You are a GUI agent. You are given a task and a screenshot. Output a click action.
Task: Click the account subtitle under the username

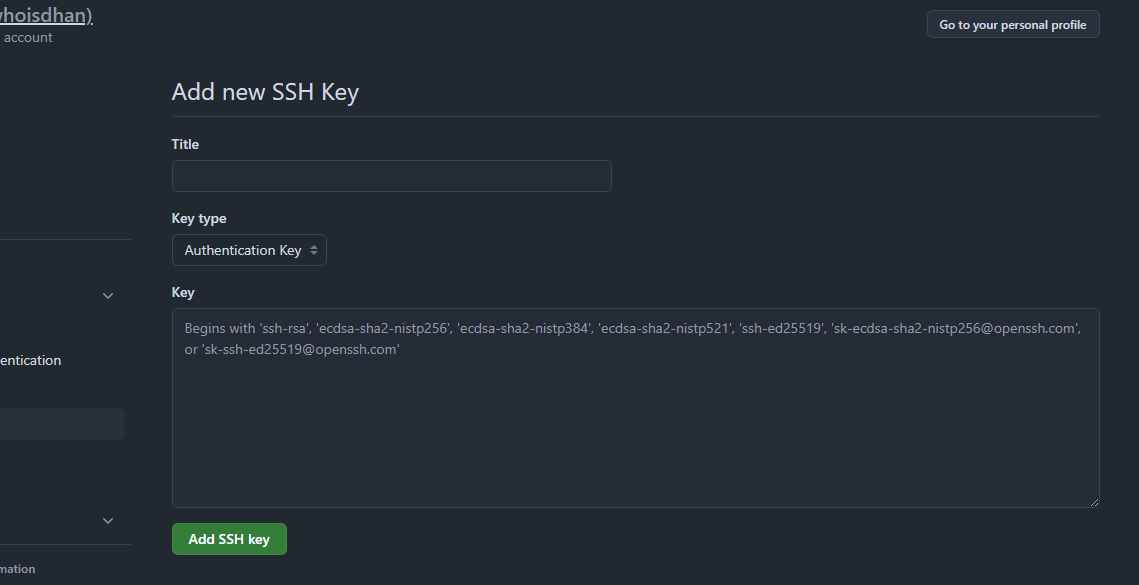tap(27, 38)
